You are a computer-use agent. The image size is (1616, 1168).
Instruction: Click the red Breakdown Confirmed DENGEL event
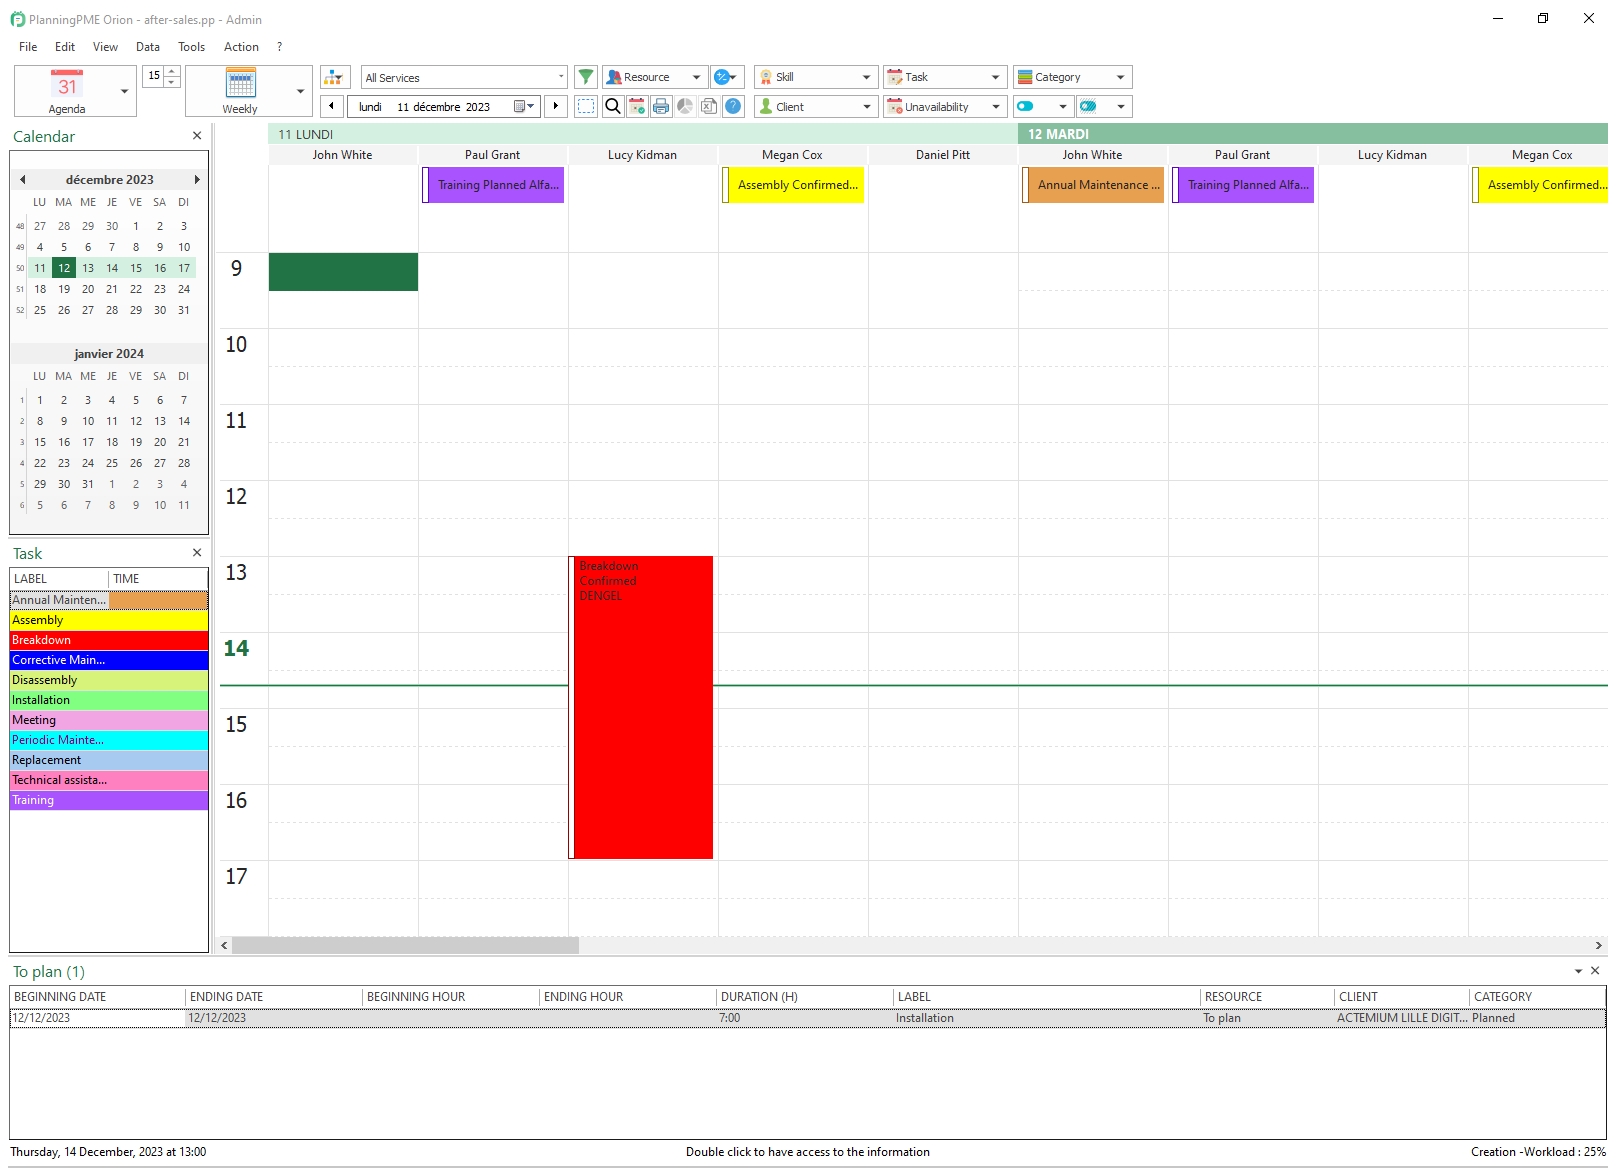point(641,707)
